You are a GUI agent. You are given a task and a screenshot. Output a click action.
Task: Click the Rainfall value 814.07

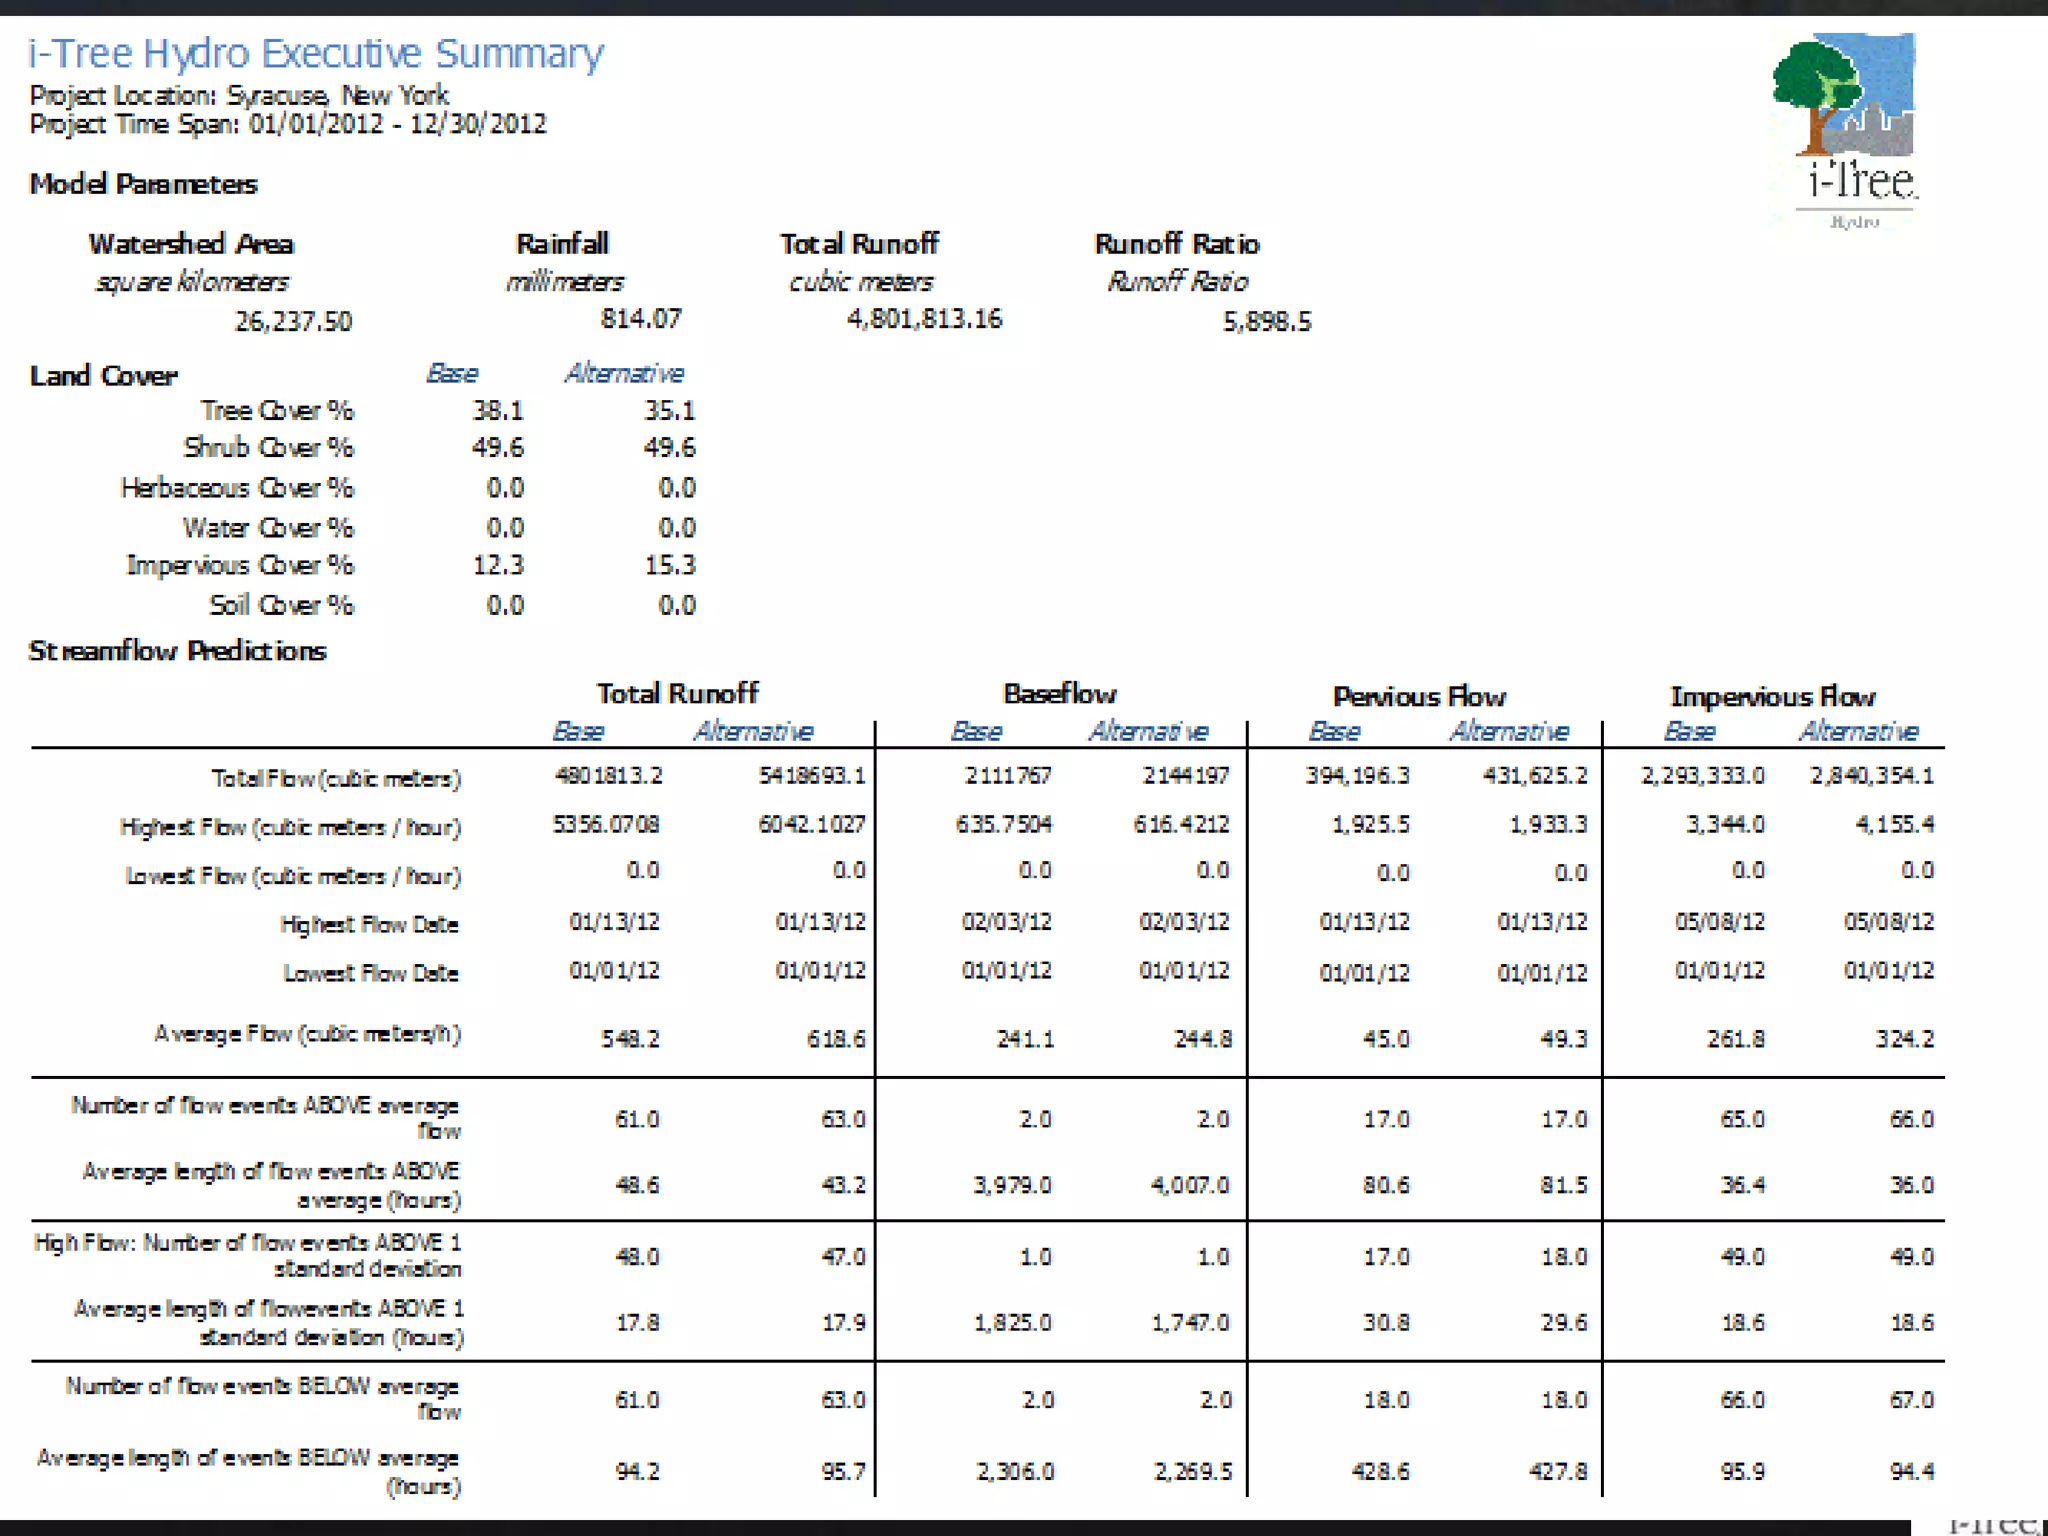click(640, 319)
